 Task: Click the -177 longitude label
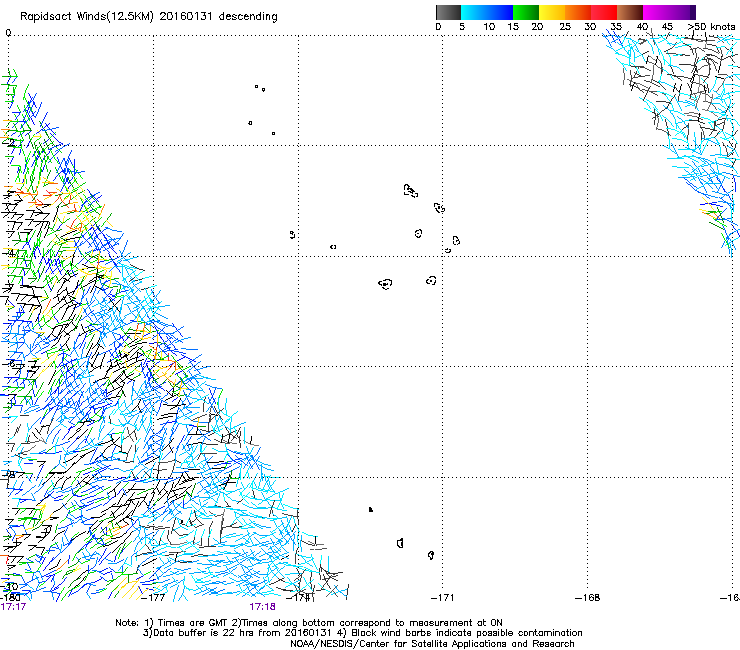tap(153, 598)
